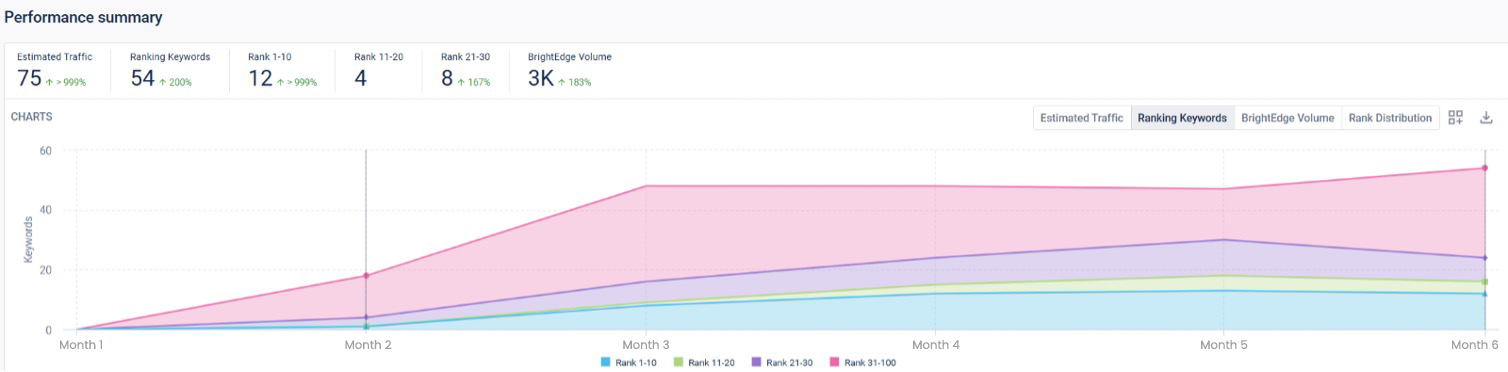Click the Month 2 pink data point
1508x372 pixels.
coord(366,276)
